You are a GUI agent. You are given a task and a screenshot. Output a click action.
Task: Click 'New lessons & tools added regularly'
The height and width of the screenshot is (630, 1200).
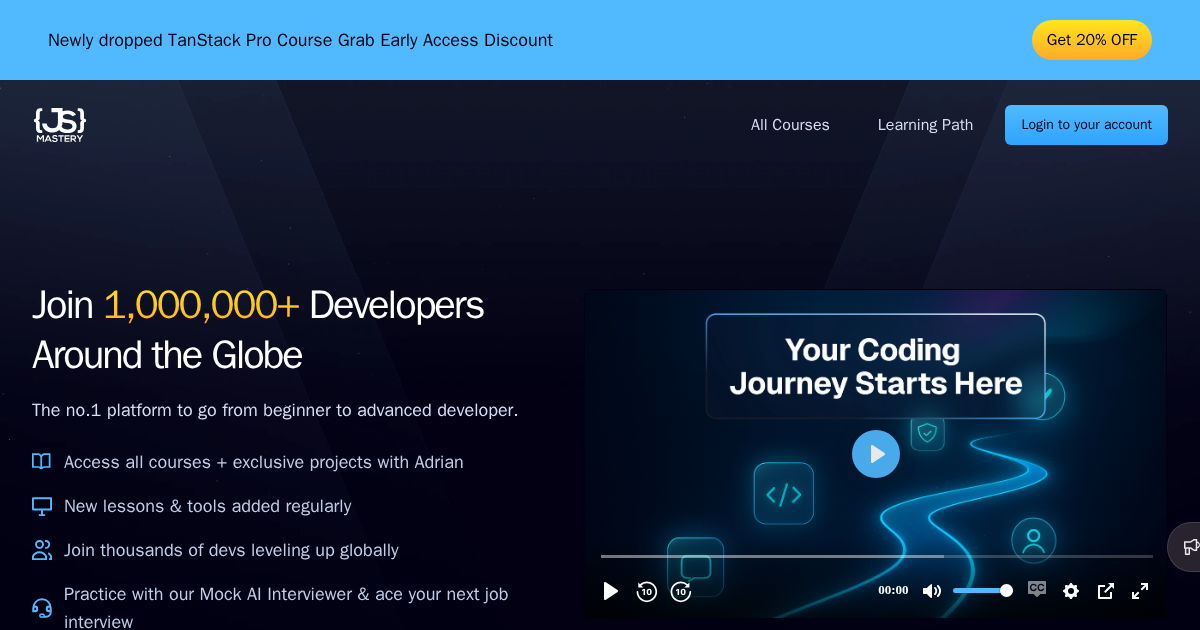click(x=208, y=506)
